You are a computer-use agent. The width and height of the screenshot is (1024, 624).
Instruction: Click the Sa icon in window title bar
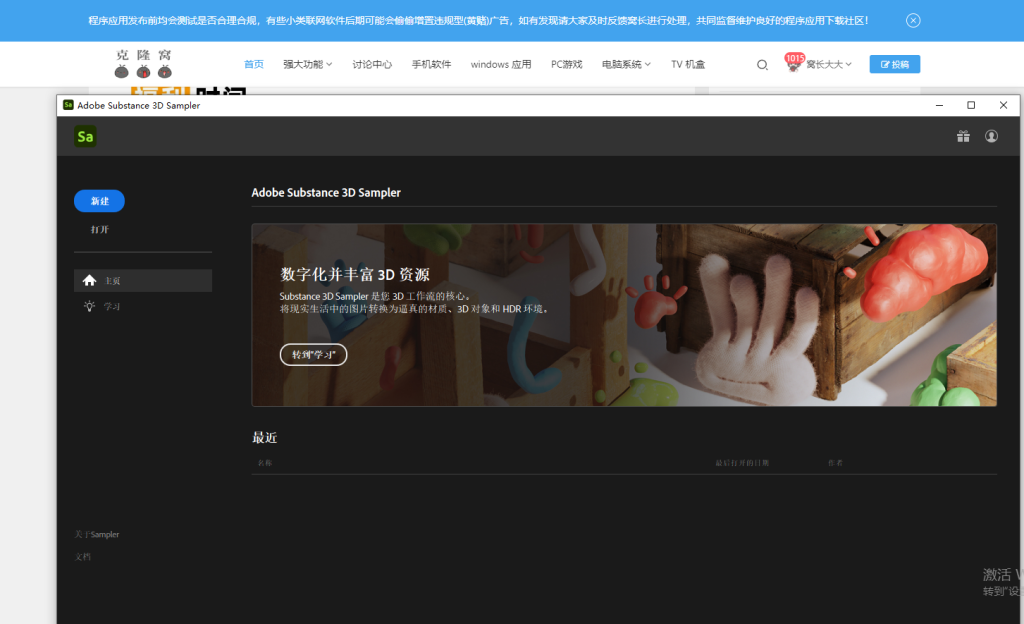point(68,105)
